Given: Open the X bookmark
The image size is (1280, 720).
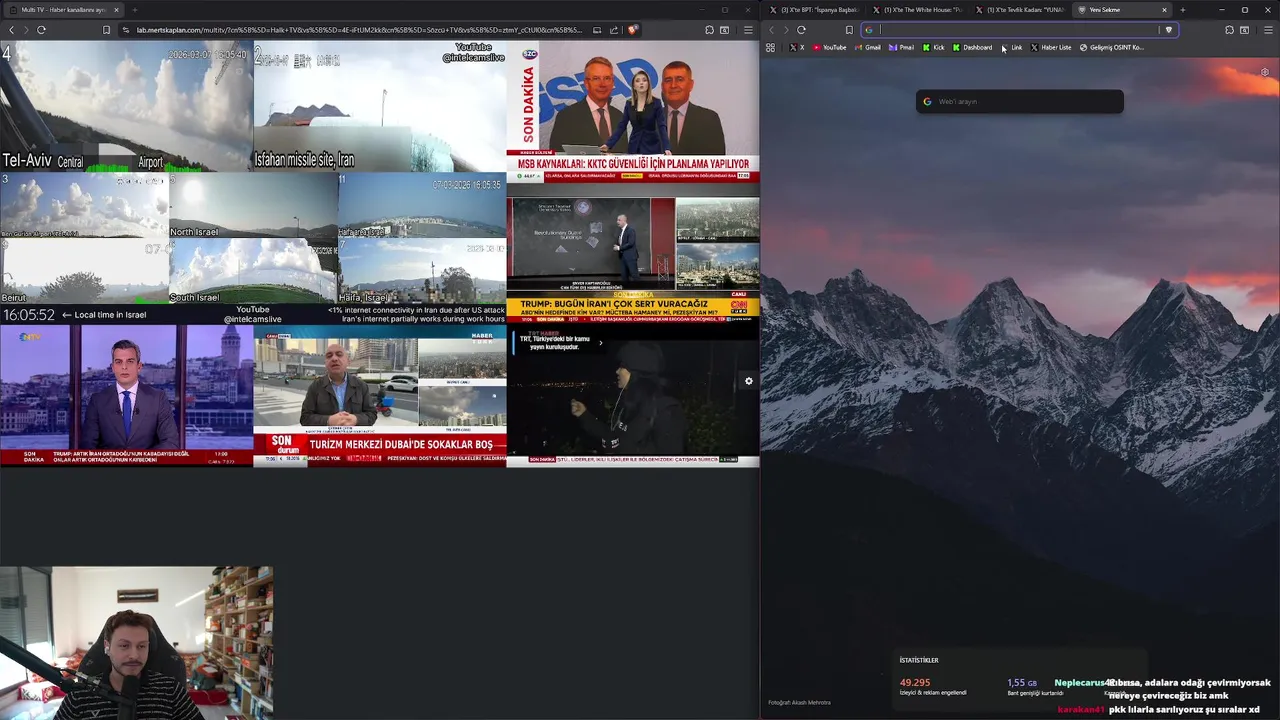Looking at the screenshot, I should tap(797, 47).
